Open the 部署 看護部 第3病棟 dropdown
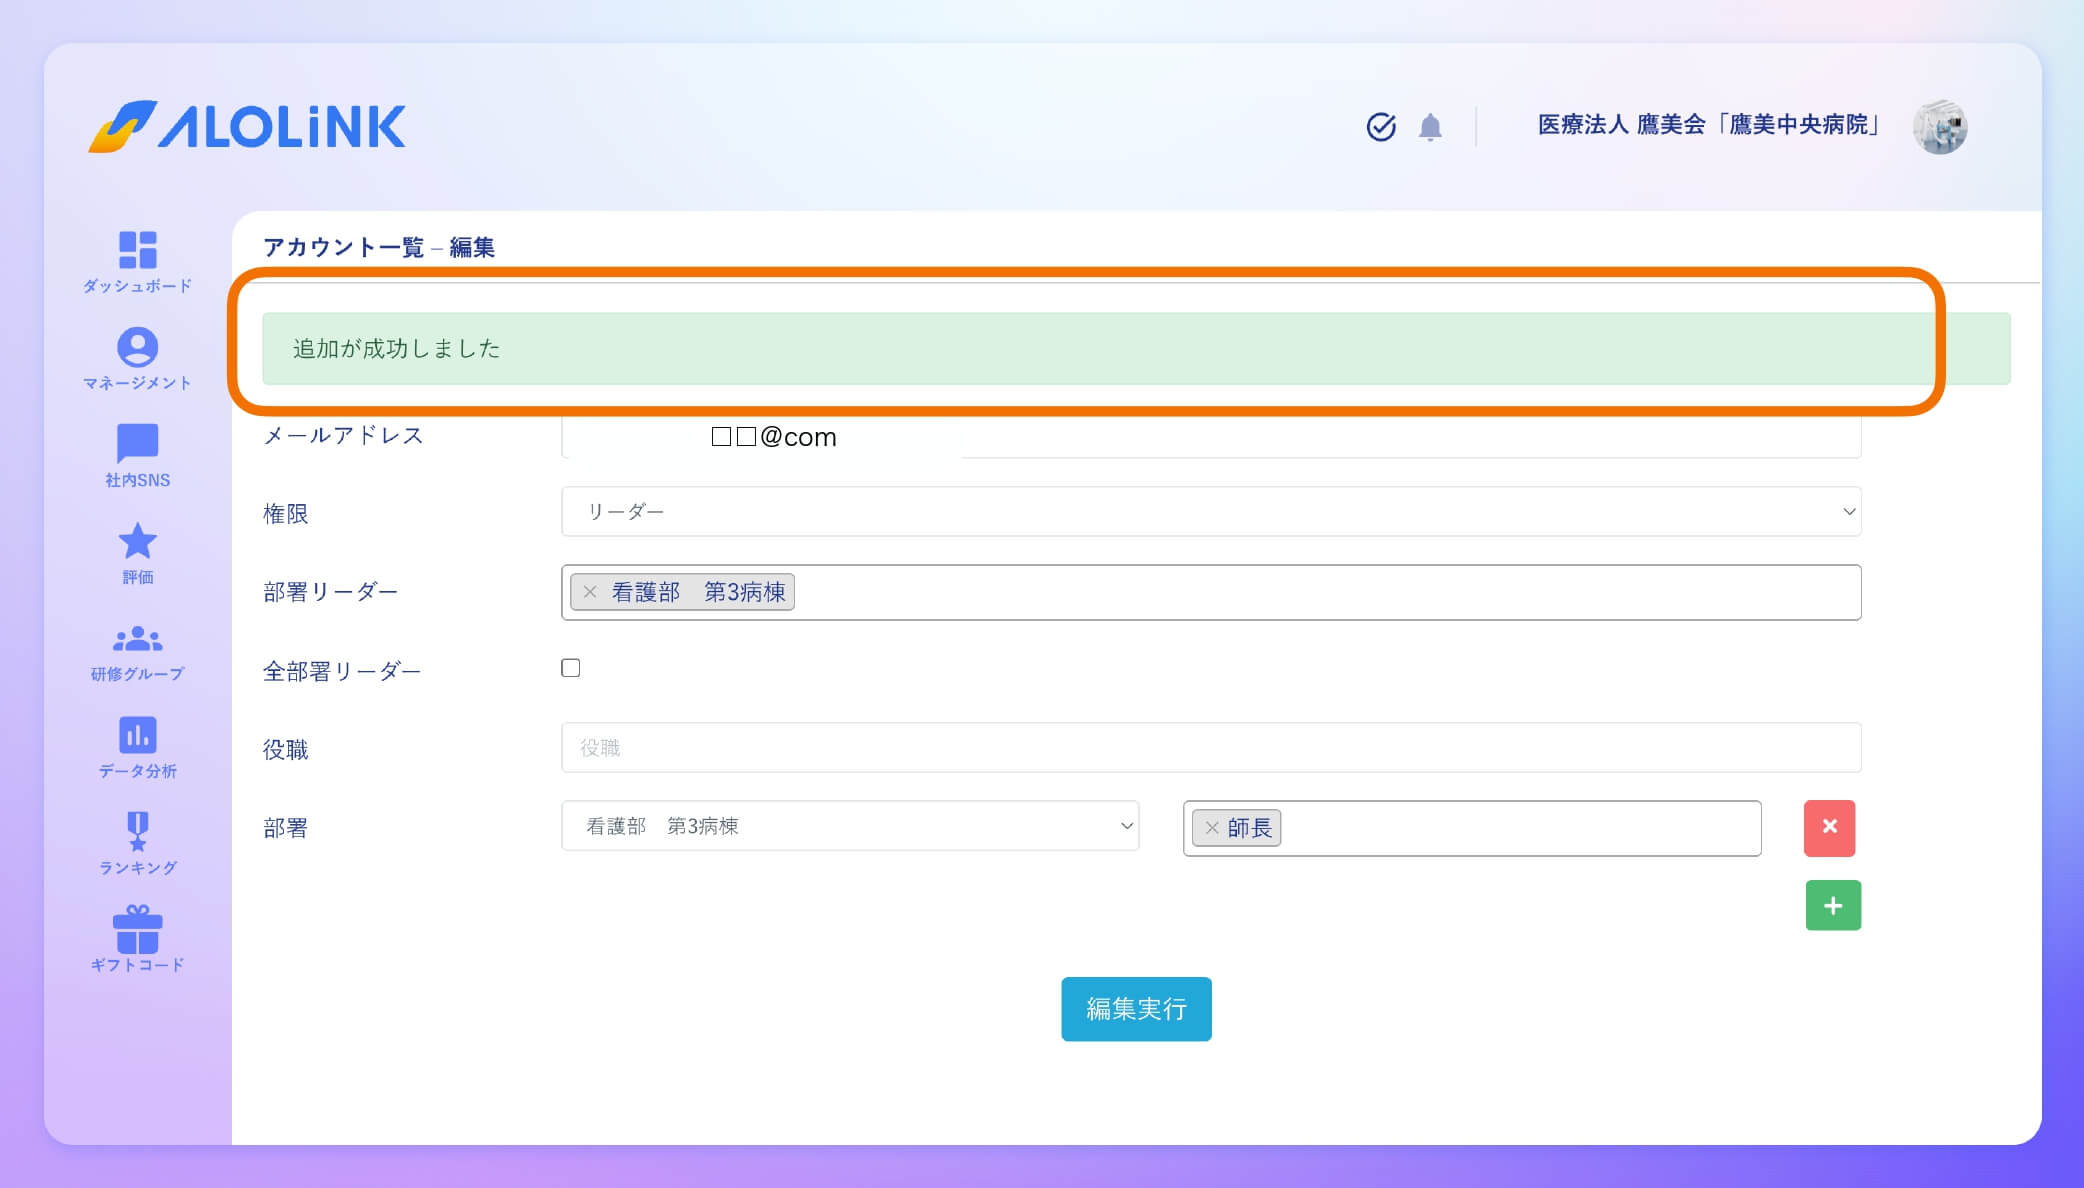The width and height of the screenshot is (2084, 1188). tap(850, 826)
